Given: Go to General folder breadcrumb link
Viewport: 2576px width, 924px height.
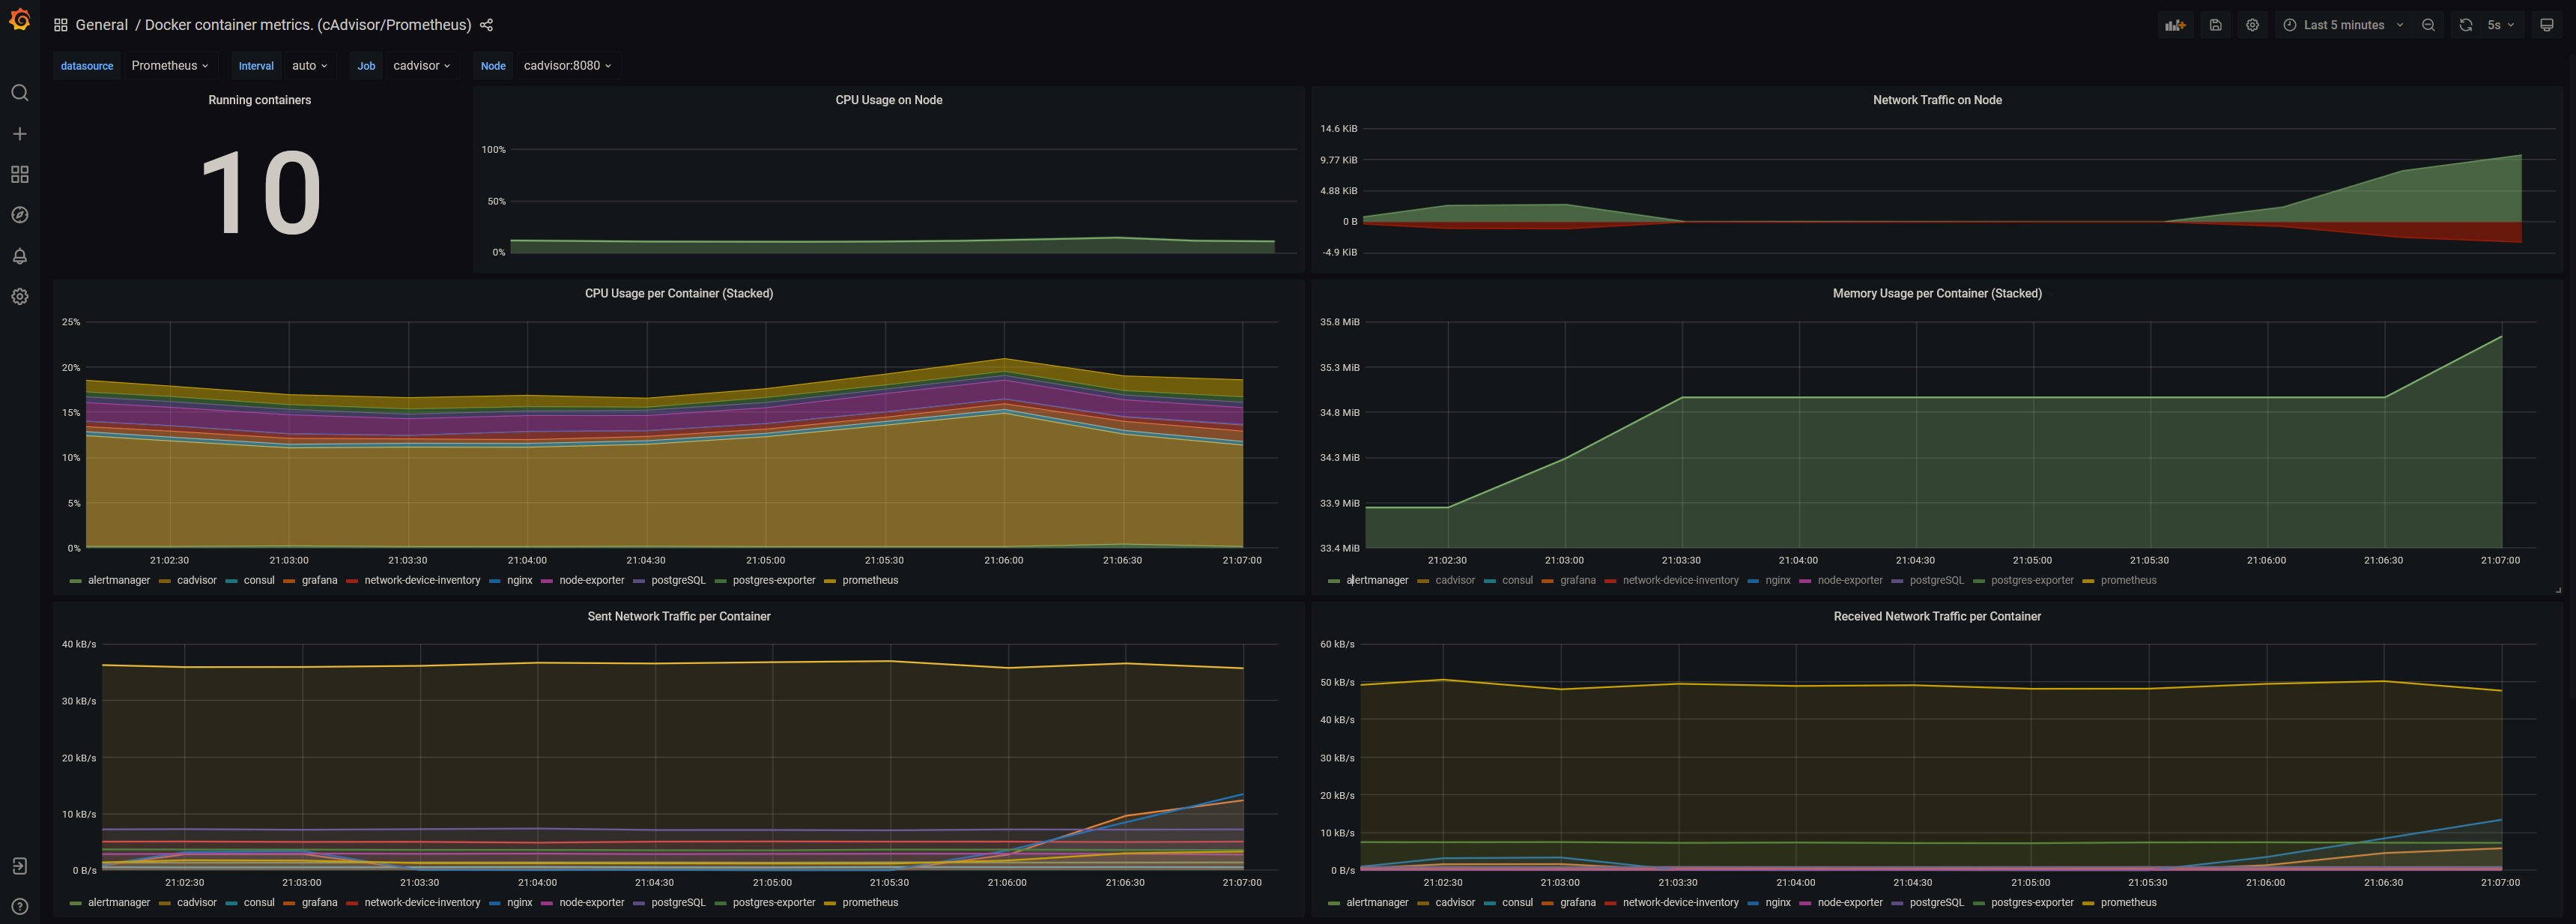Looking at the screenshot, I should coord(101,25).
